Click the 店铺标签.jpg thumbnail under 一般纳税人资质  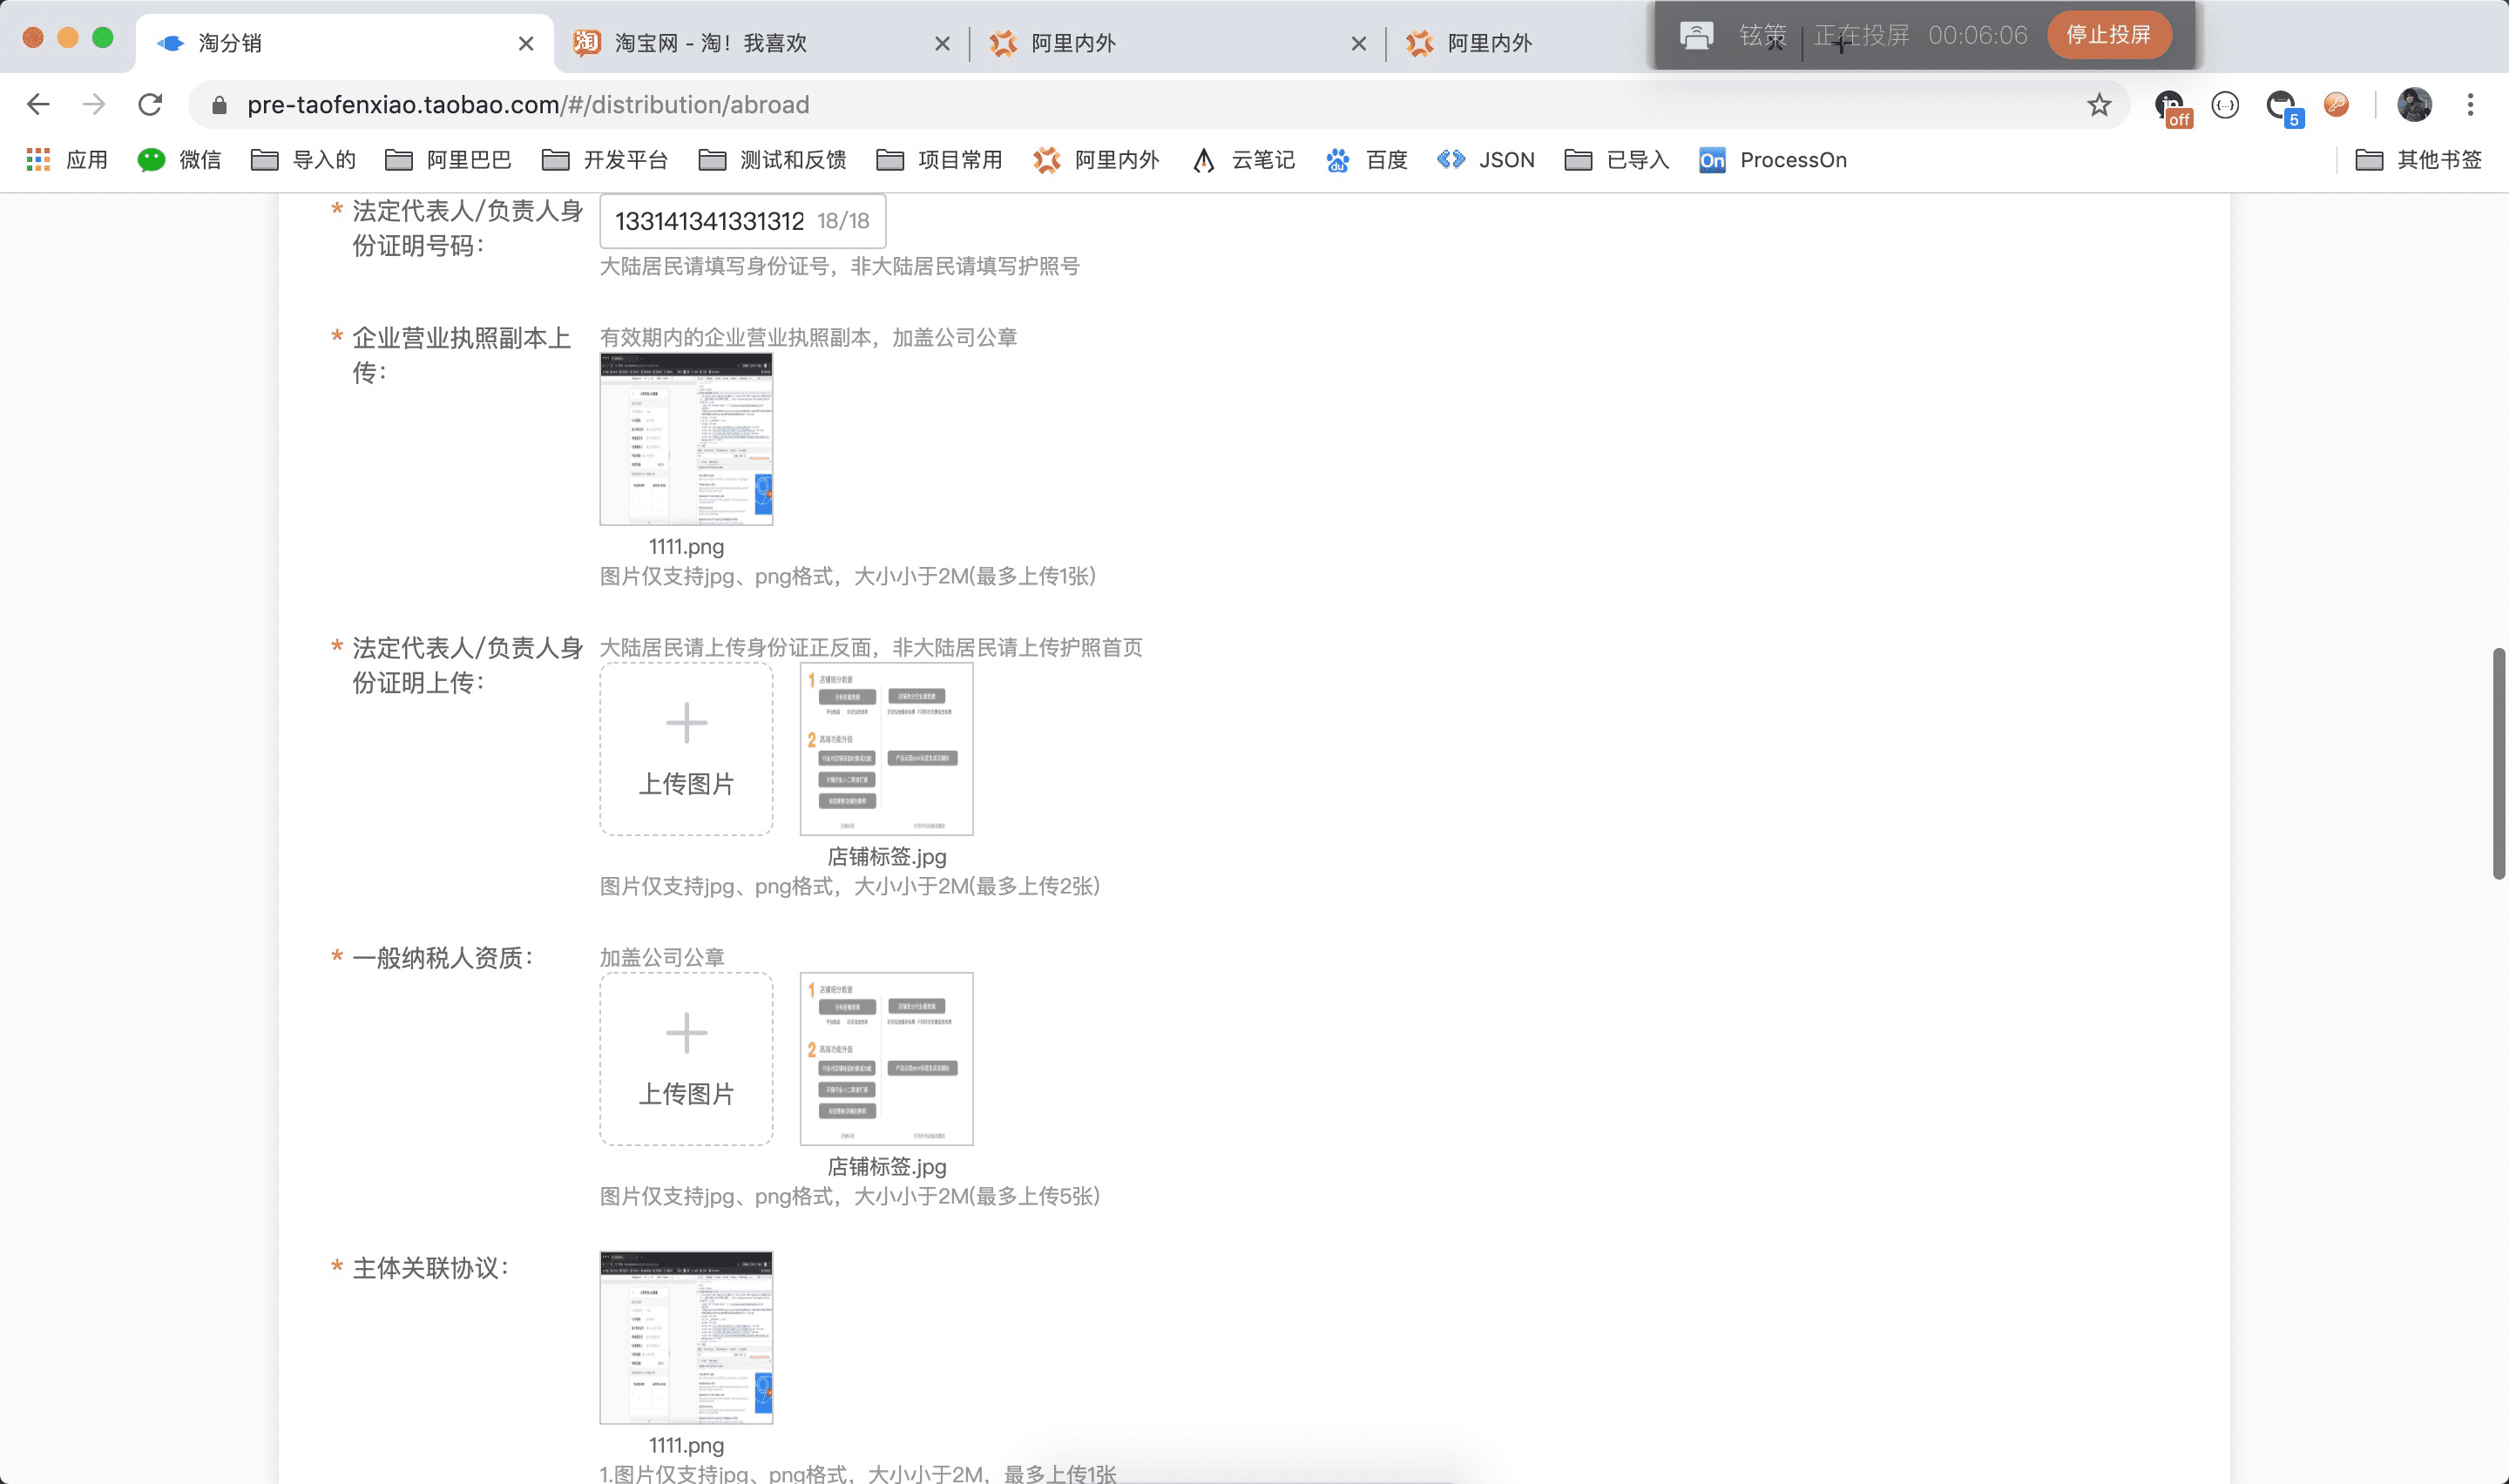pyautogui.click(x=886, y=1059)
